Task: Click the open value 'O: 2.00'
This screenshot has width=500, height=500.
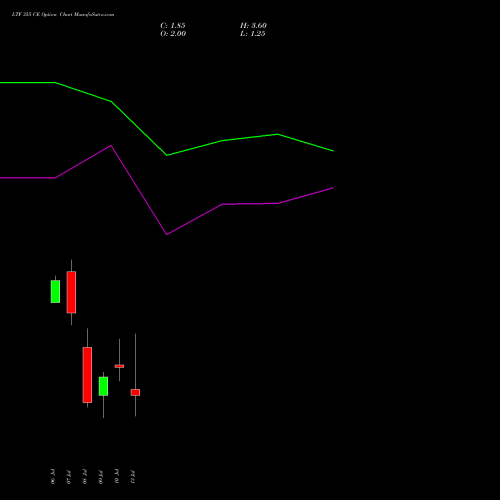Action: (173, 34)
